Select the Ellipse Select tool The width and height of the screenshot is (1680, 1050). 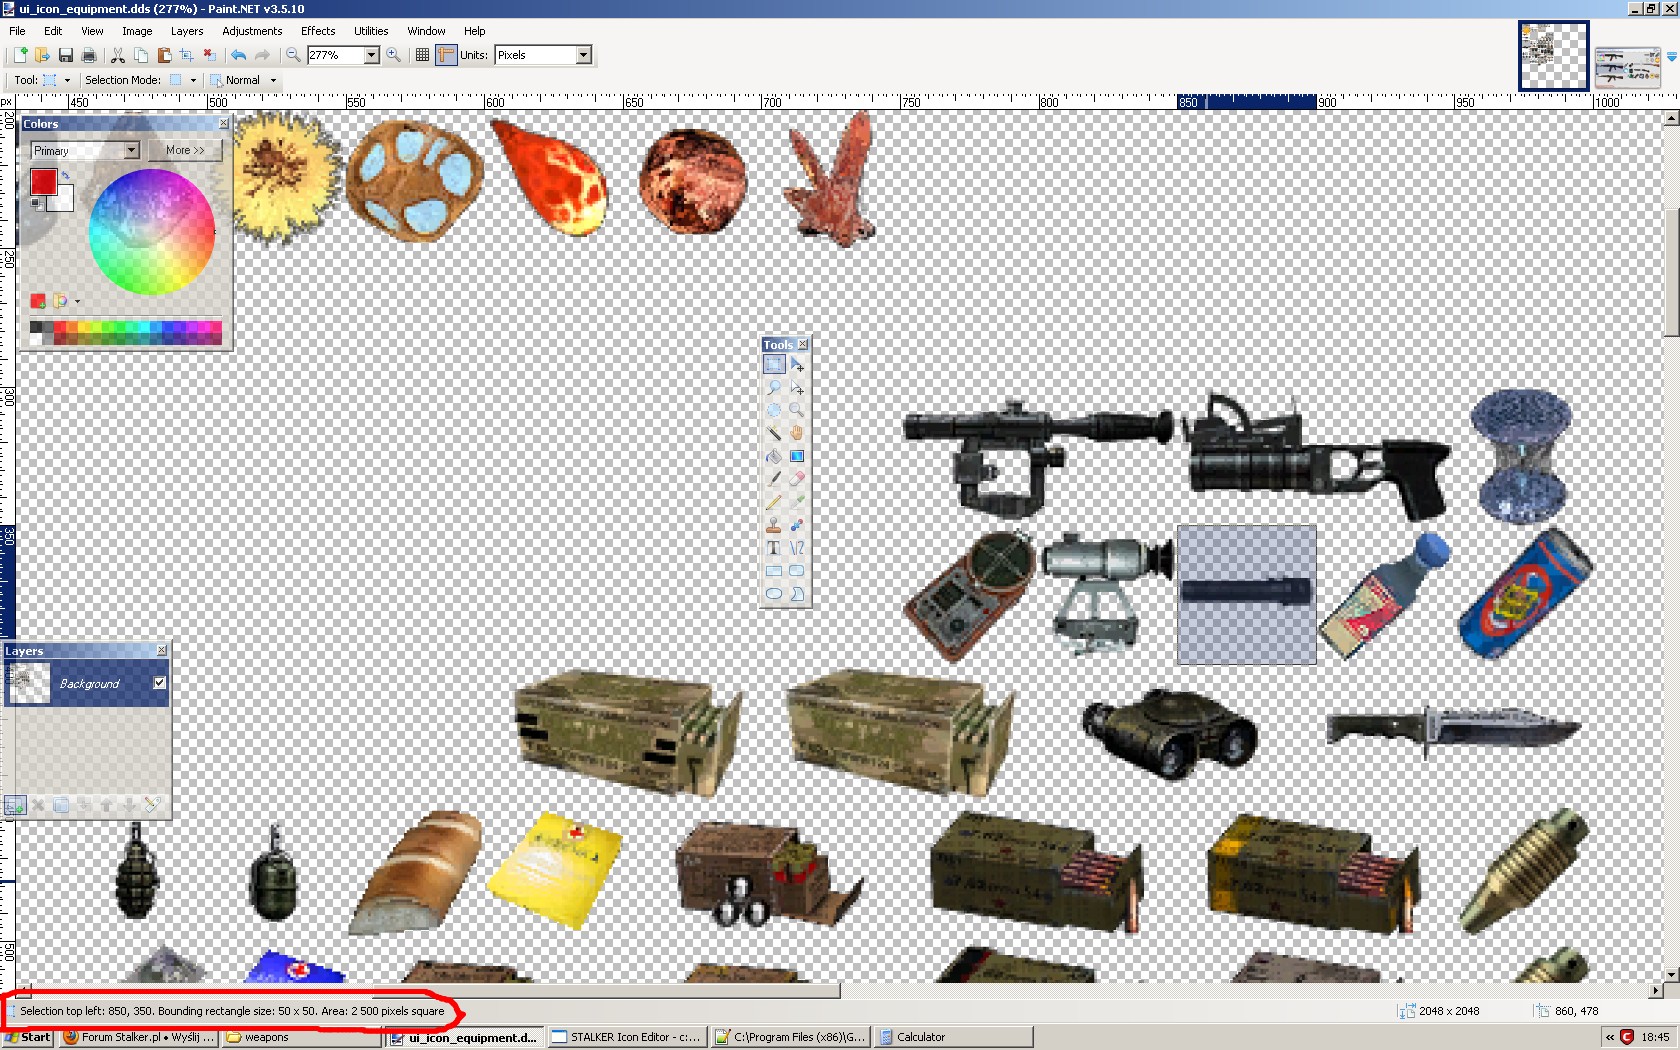point(774,410)
